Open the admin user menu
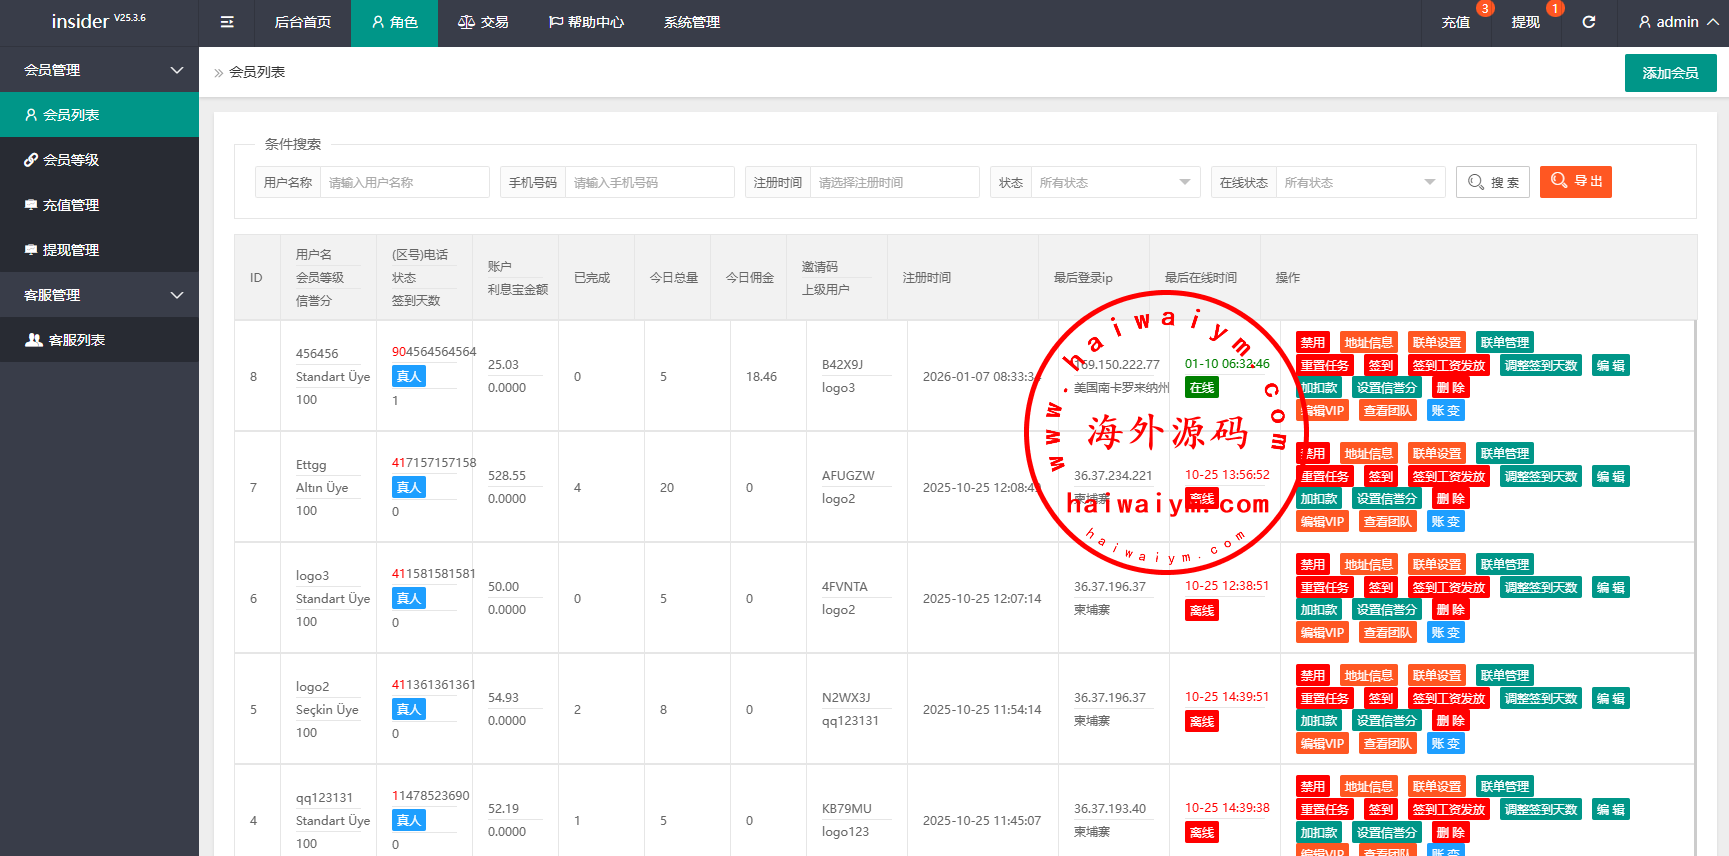Viewport: 1729px width, 856px height. click(x=1677, y=22)
